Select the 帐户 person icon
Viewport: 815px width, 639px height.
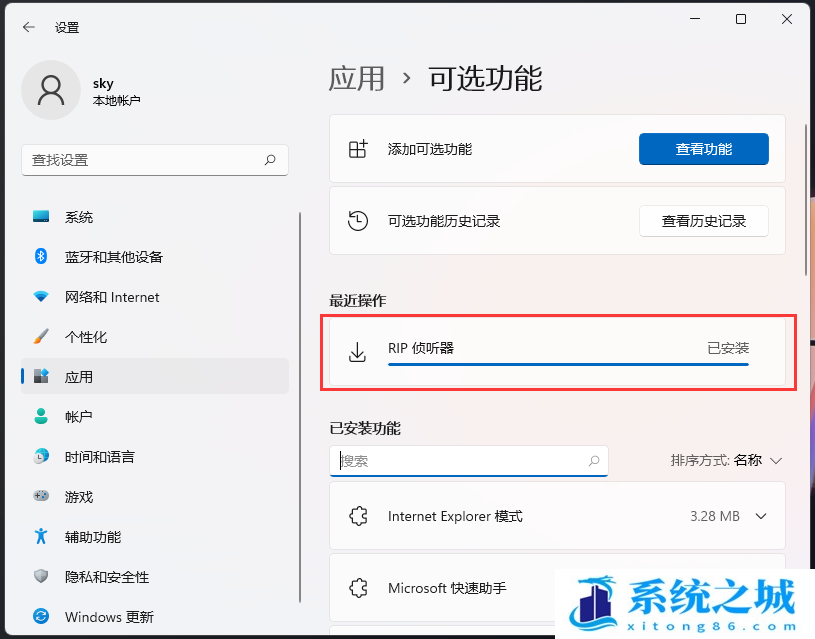41,416
